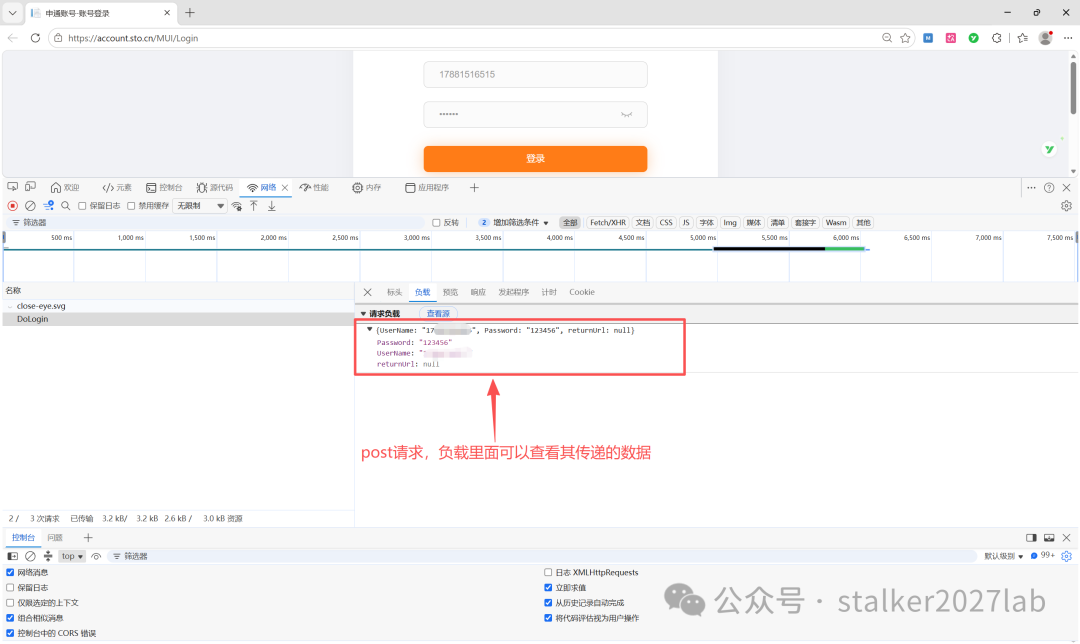Open the browser favorites list icon

(x=1022, y=38)
